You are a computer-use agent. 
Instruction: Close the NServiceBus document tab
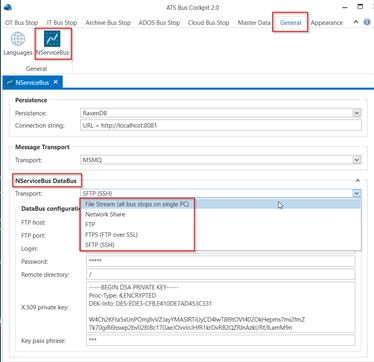56,82
